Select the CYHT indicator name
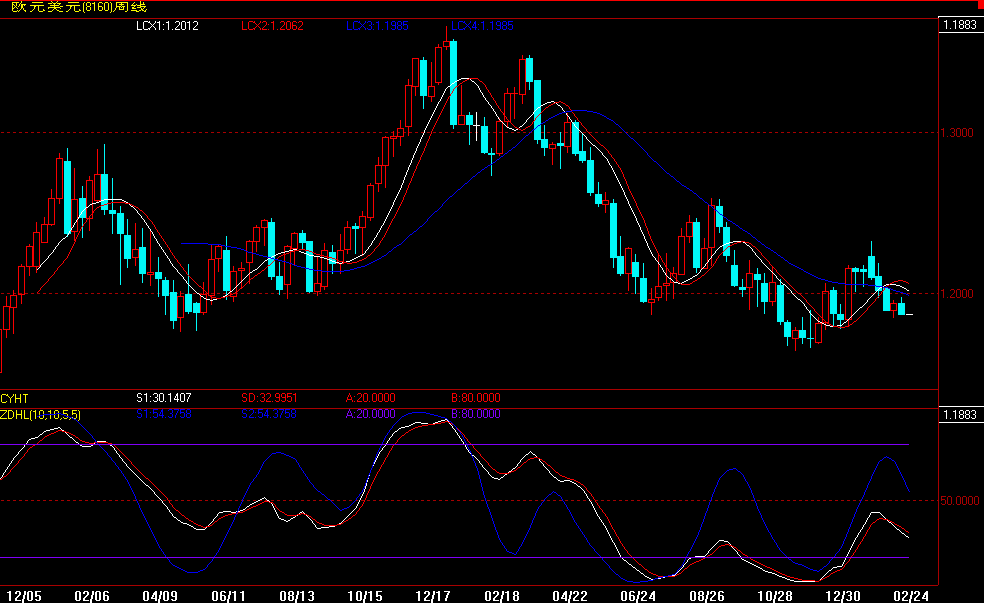 (14, 399)
